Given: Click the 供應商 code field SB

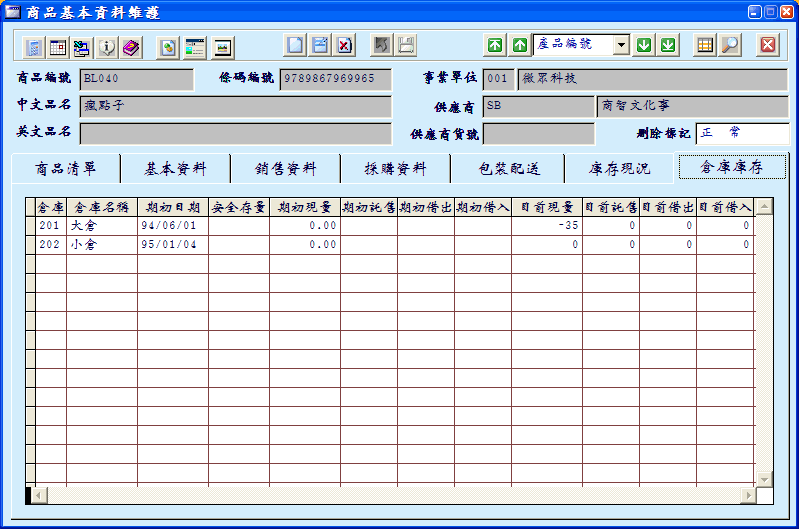Looking at the screenshot, I should click(x=539, y=107).
